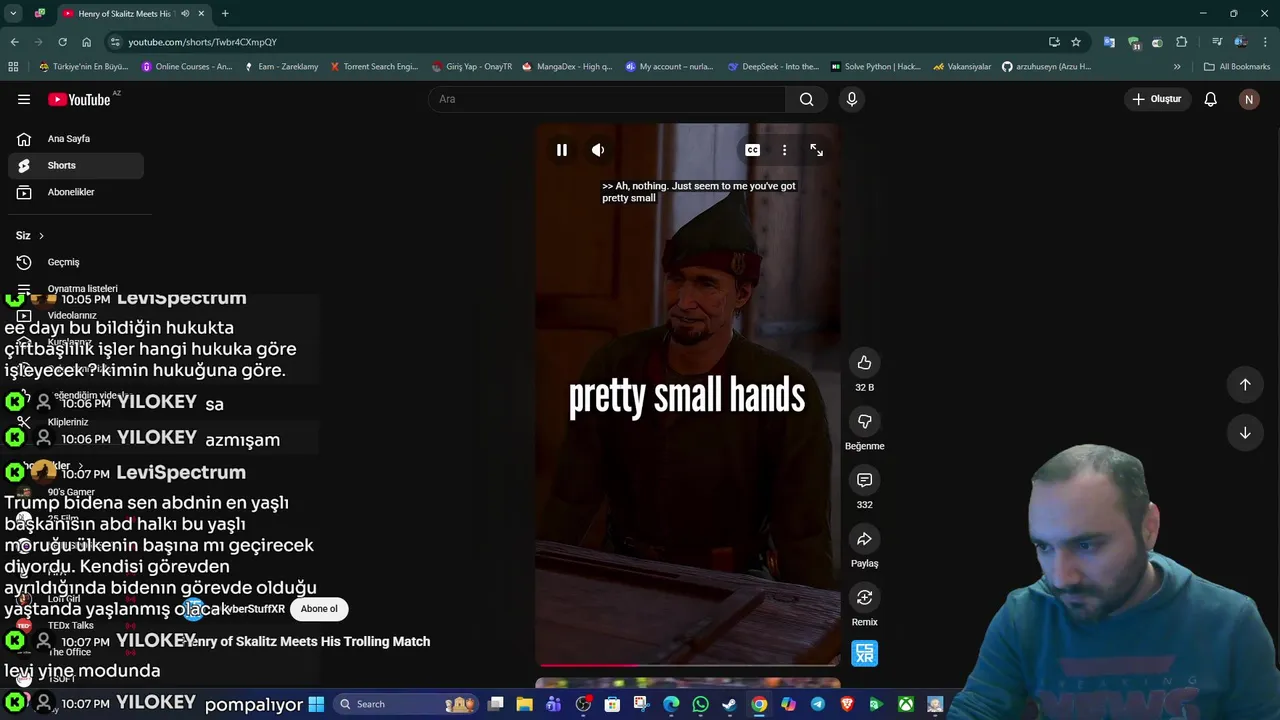This screenshot has height=720, width=1280.
Task: Focus the Ara search field
Action: [608, 99]
